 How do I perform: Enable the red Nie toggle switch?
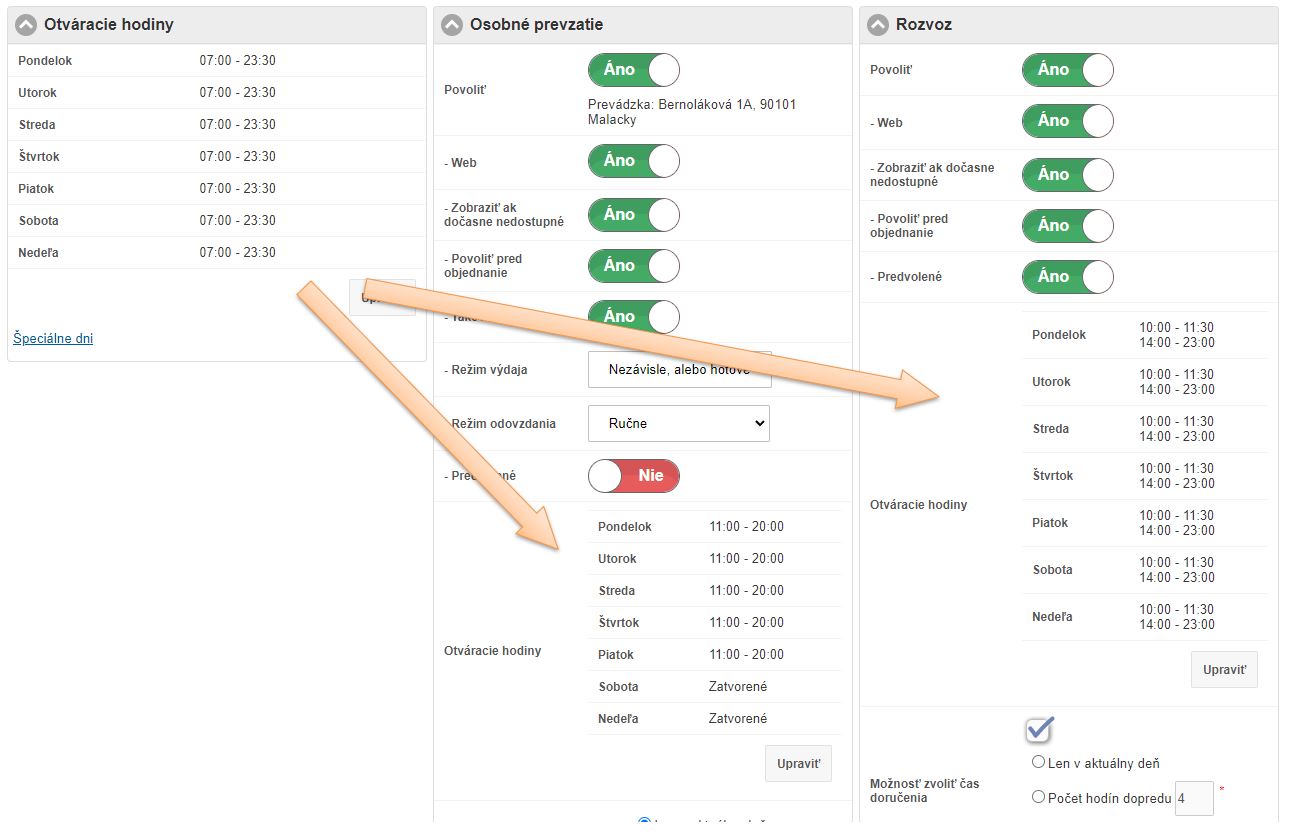coord(633,476)
